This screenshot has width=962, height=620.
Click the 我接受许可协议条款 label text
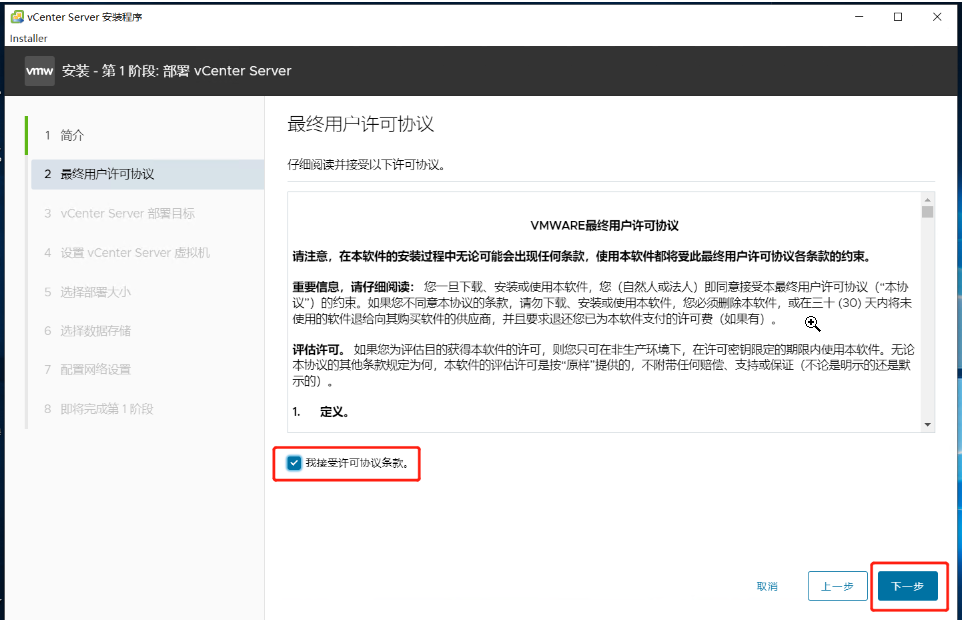coord(357,463)
